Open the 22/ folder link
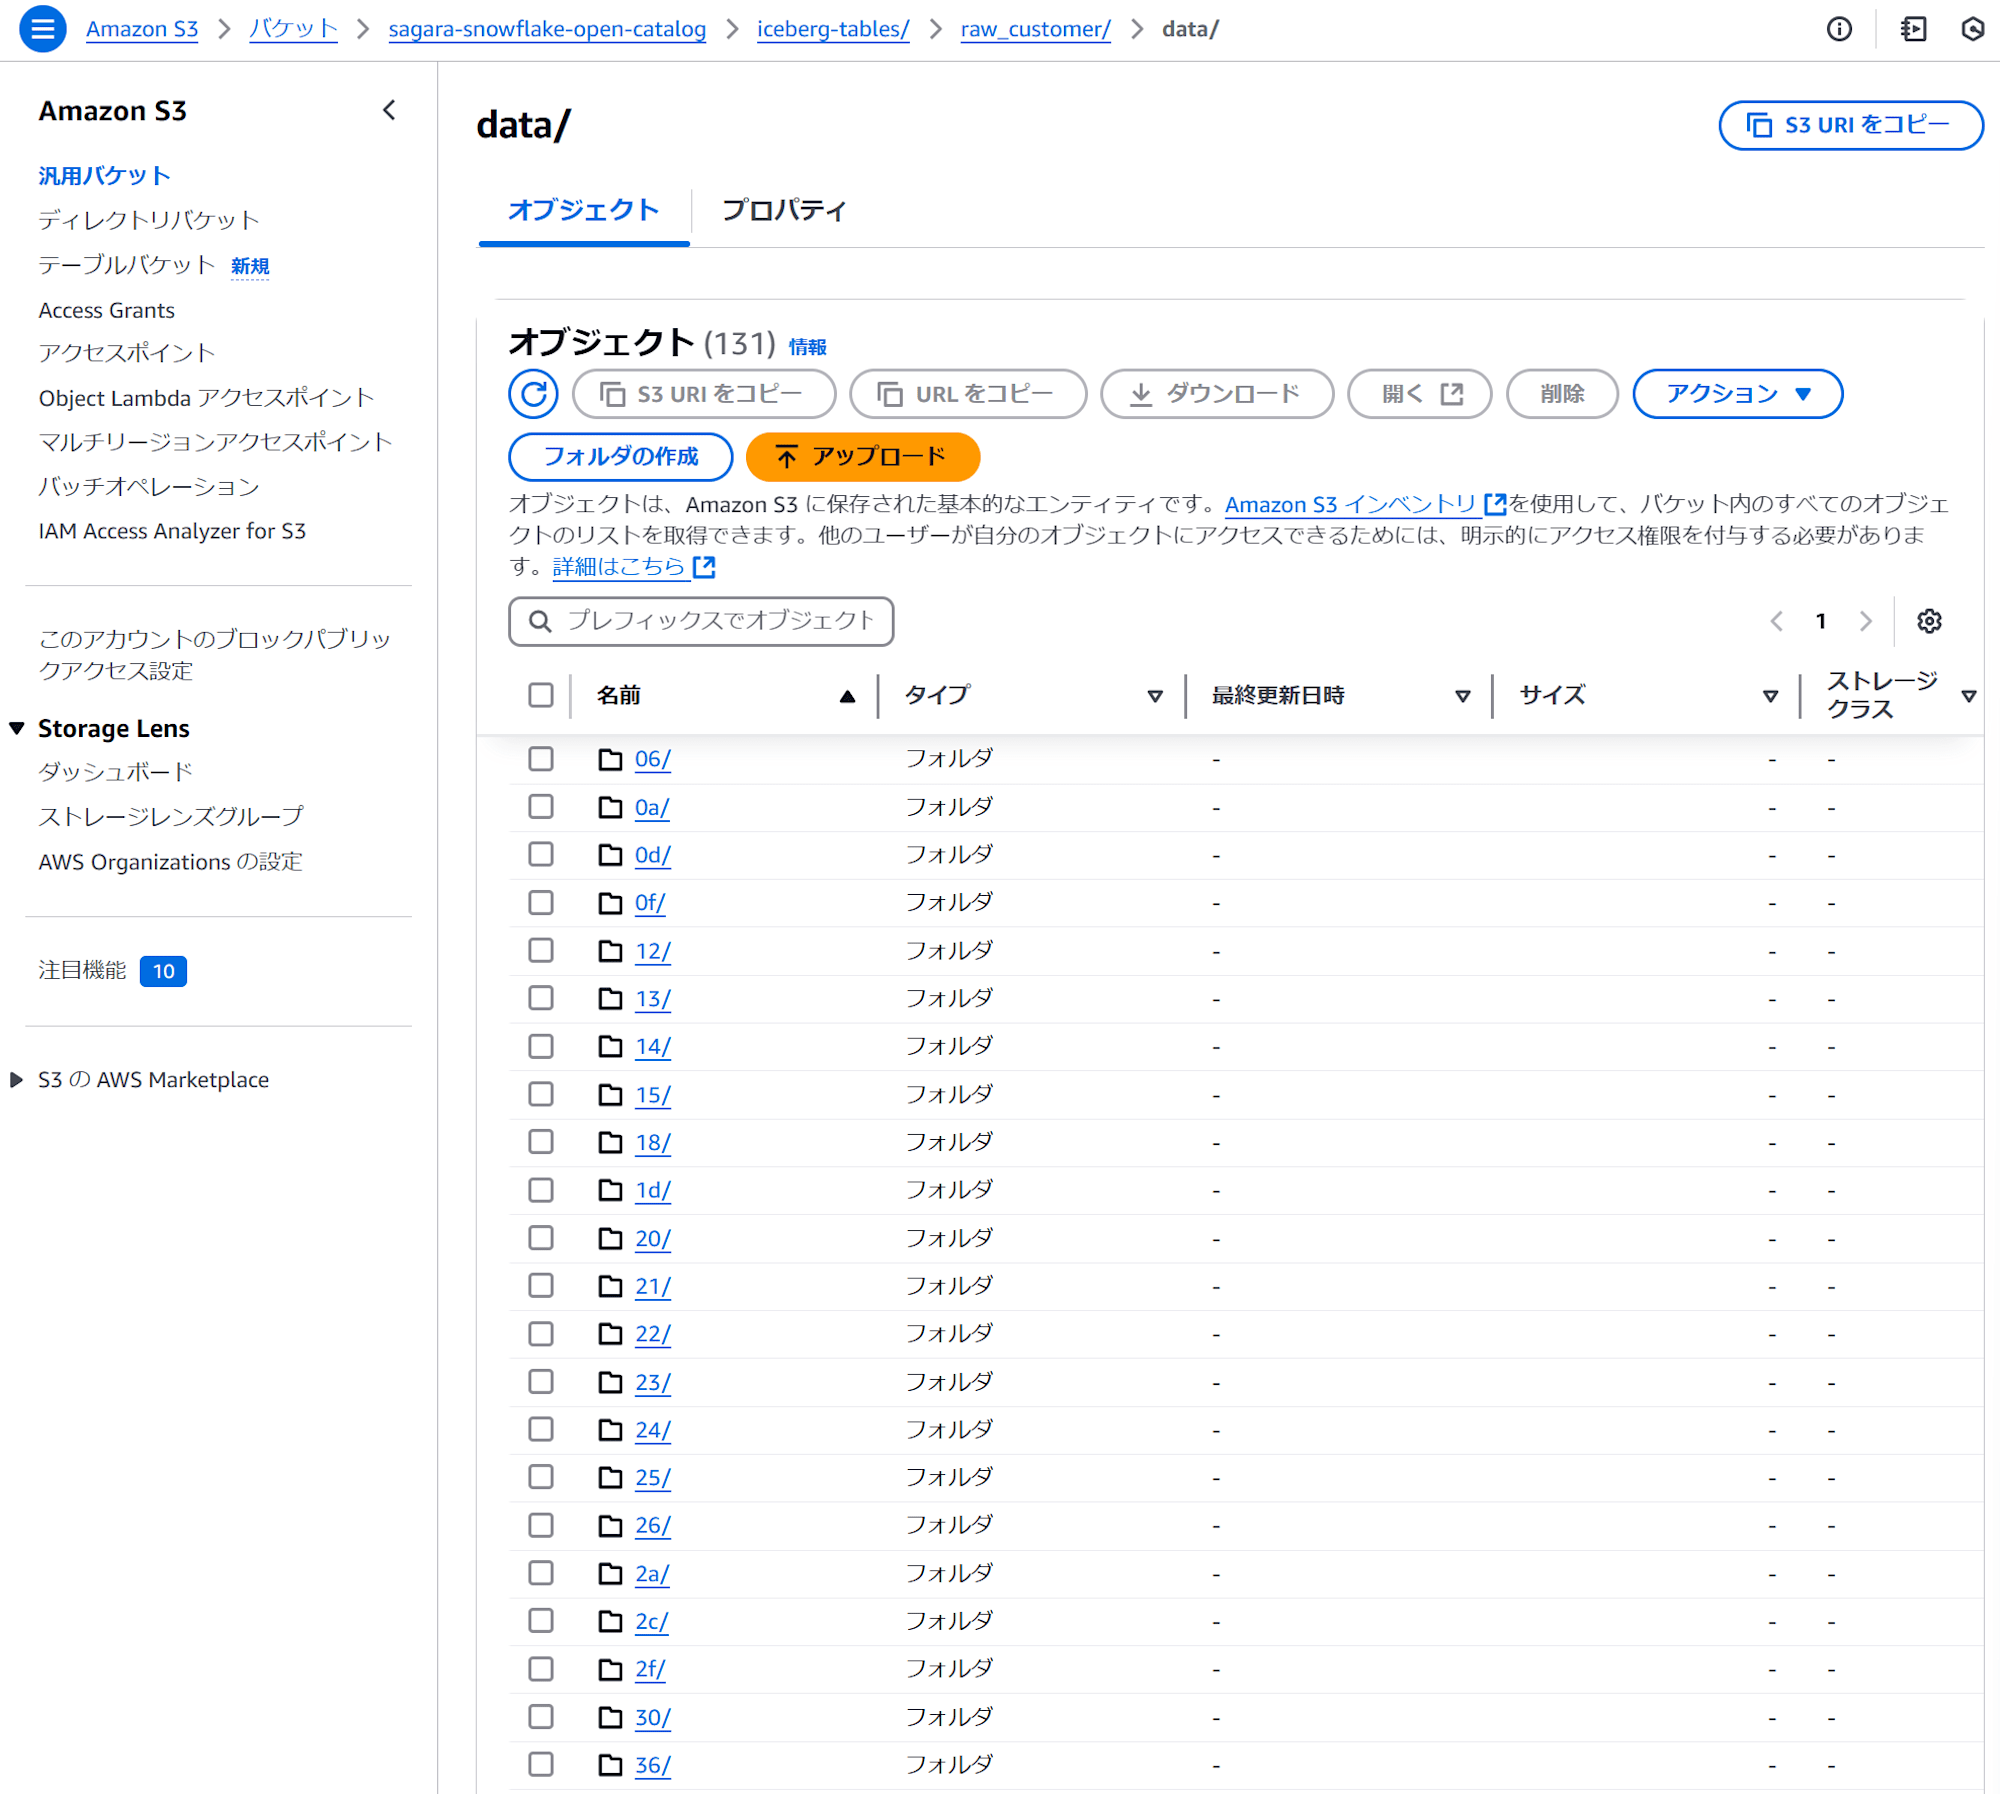This screenshot has height=1794, width=2000. pos(652,1334)
